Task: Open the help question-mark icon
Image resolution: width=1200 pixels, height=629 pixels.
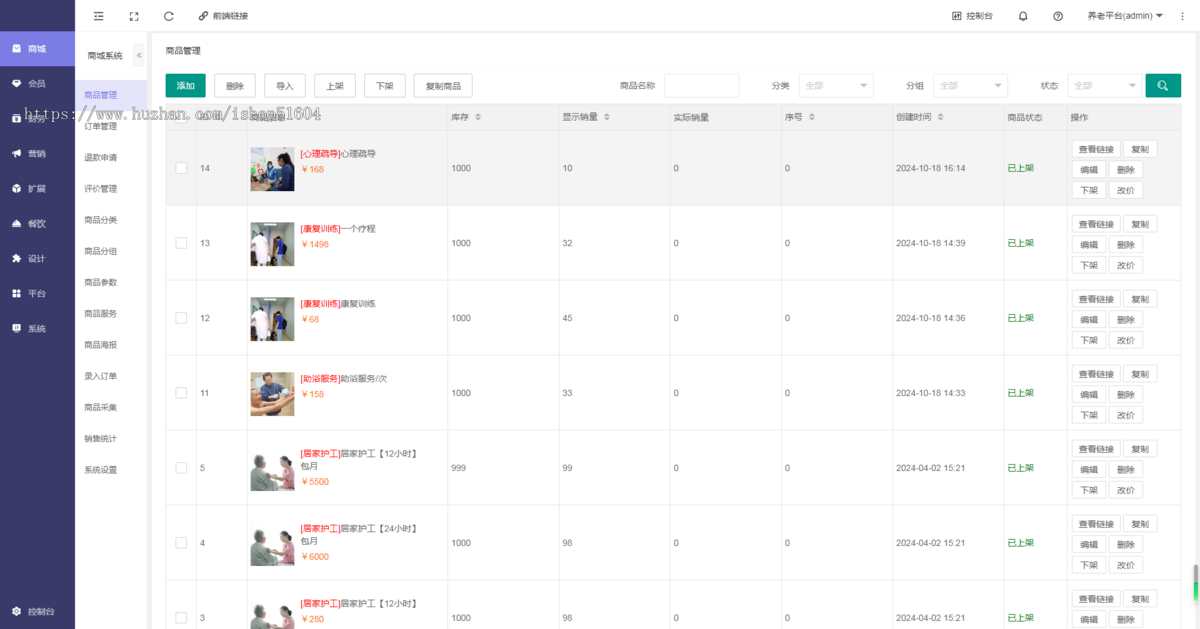Action: pyautogui.click(x=1058, y=16)
